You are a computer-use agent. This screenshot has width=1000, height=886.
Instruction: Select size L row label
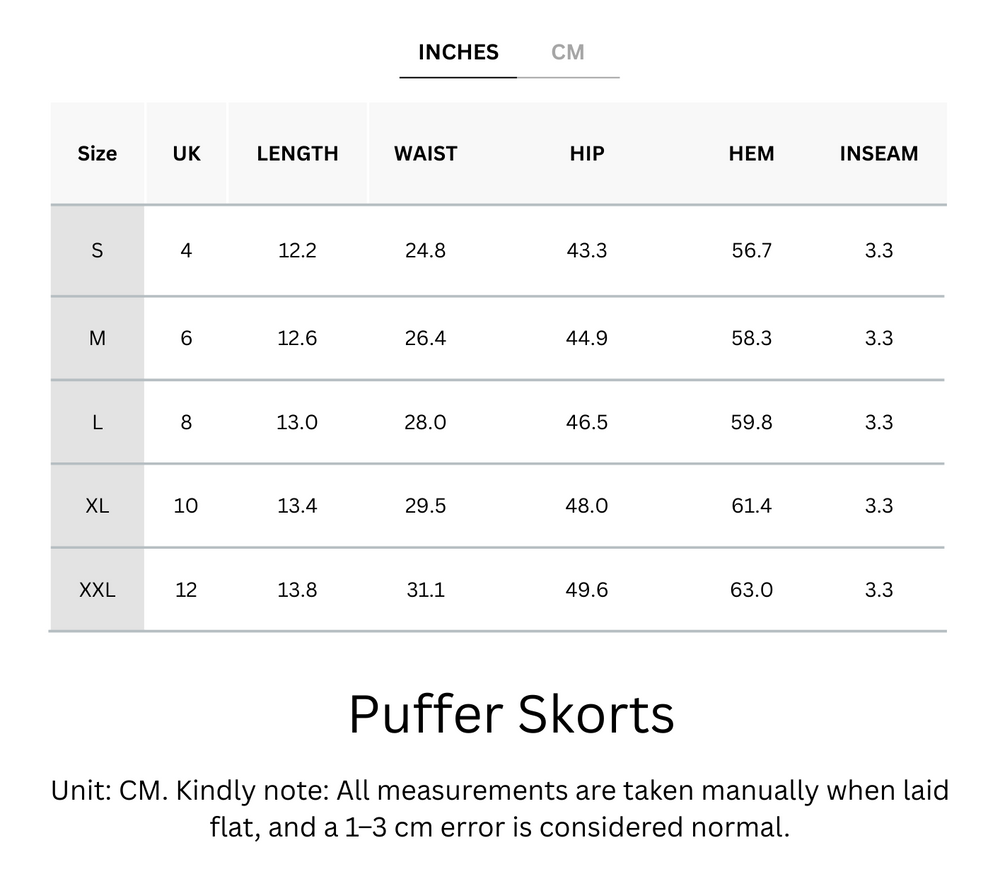point(97,422)
